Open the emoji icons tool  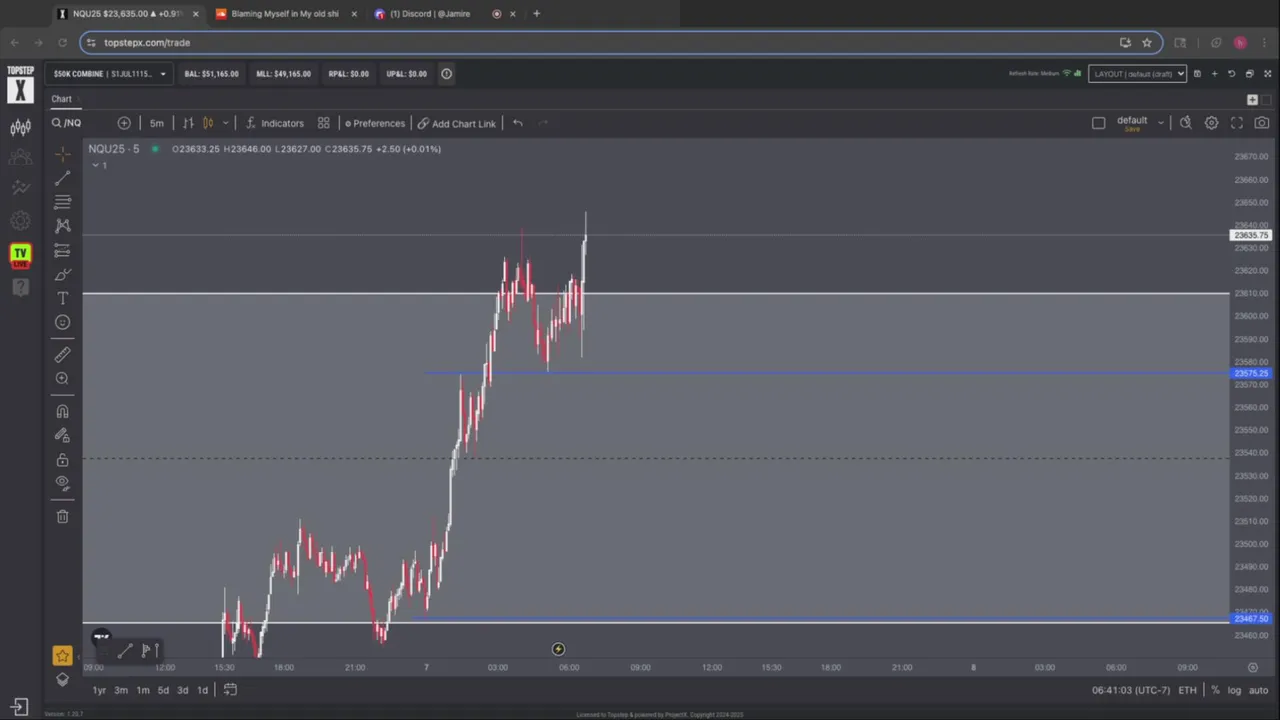coord(62,322)
